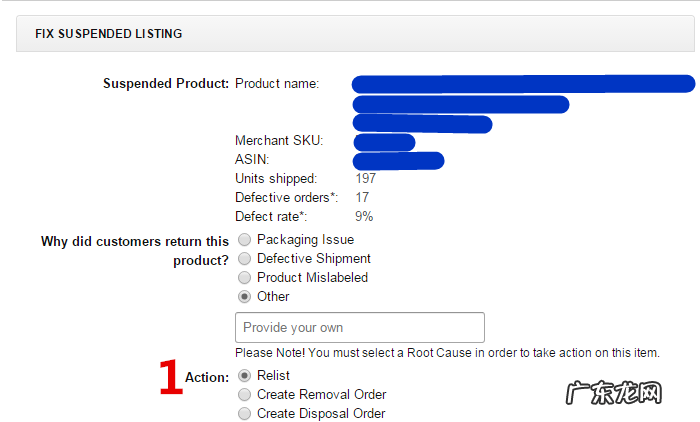
Task: Select the Relist action
Action: [245, 375]
